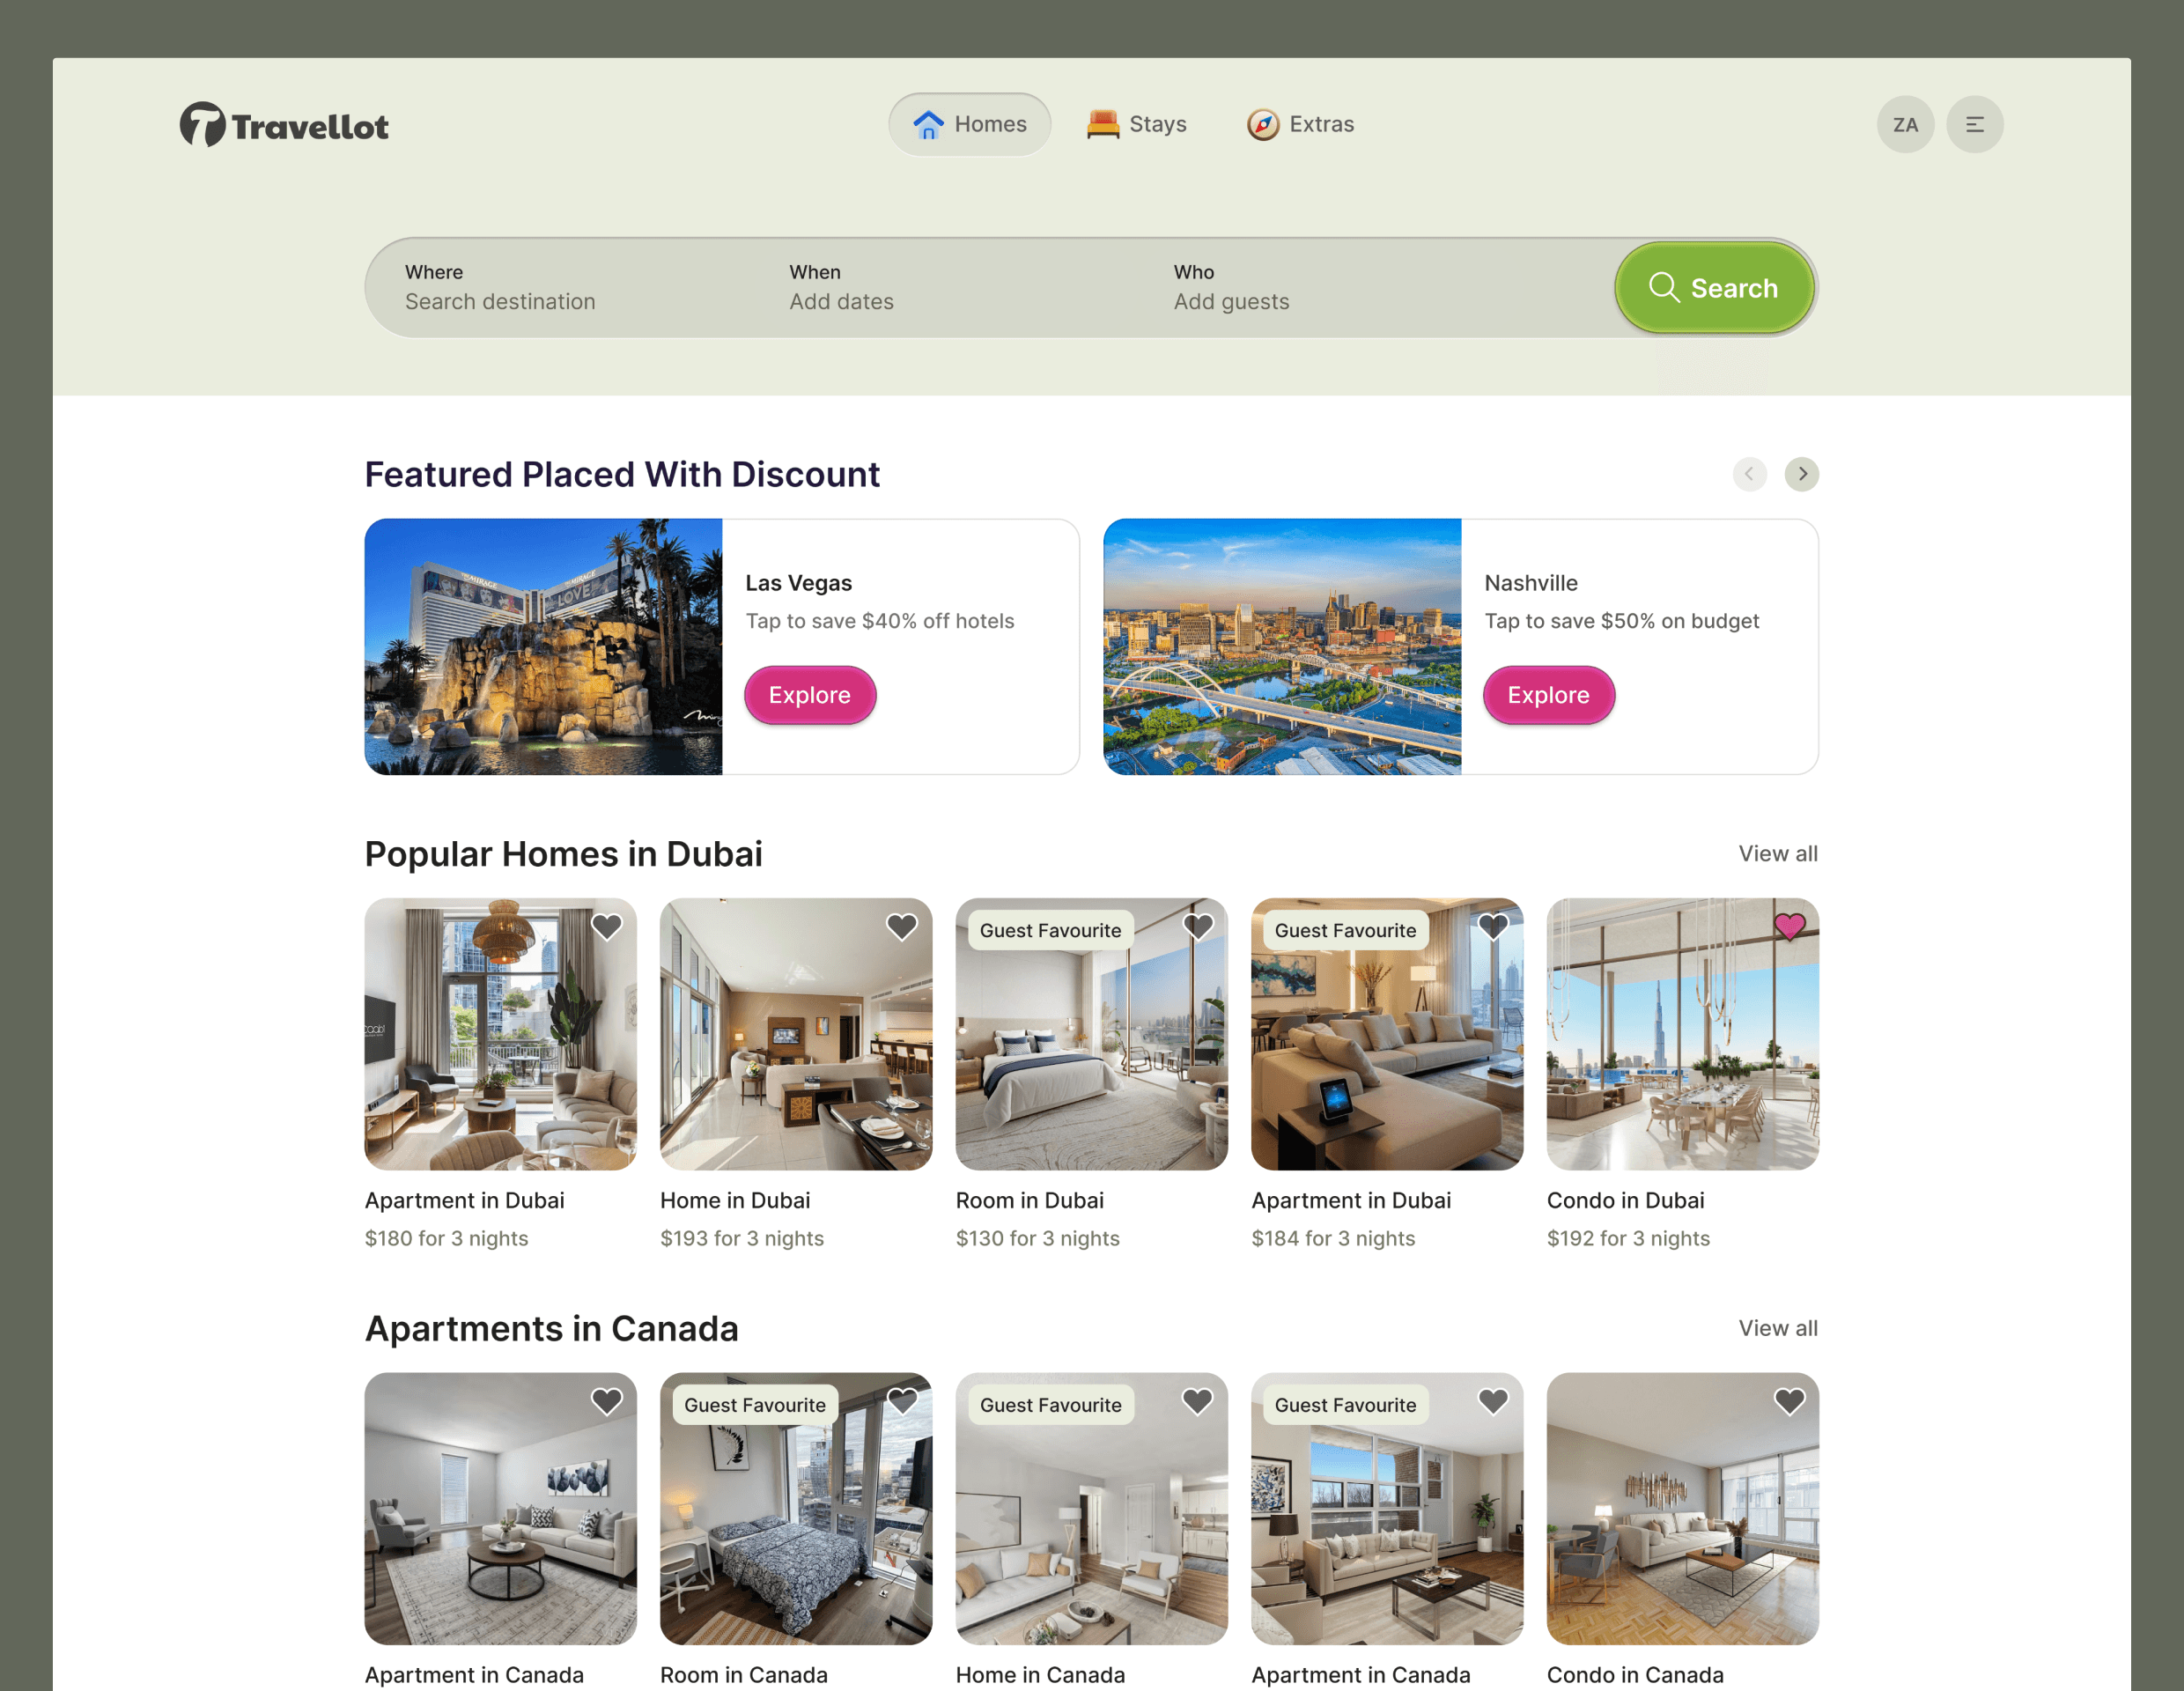
Task: Go back in the carousel with the left arrow
Action: [x=1750, y=474]
